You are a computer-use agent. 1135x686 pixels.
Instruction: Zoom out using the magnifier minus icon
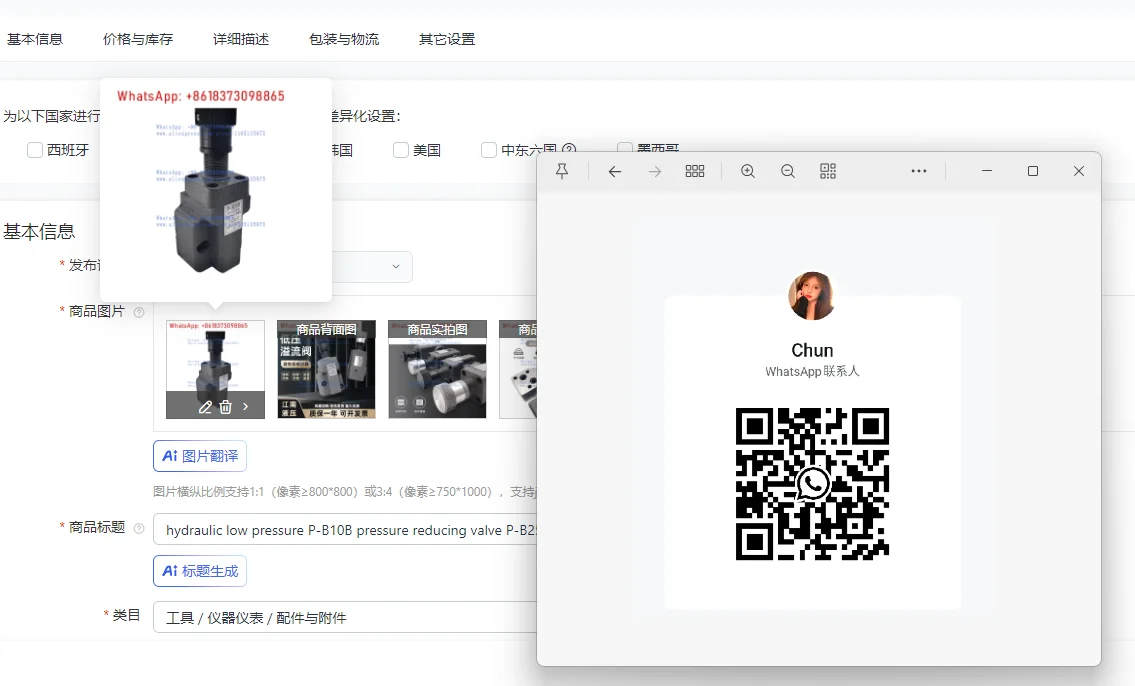[788, 171]
